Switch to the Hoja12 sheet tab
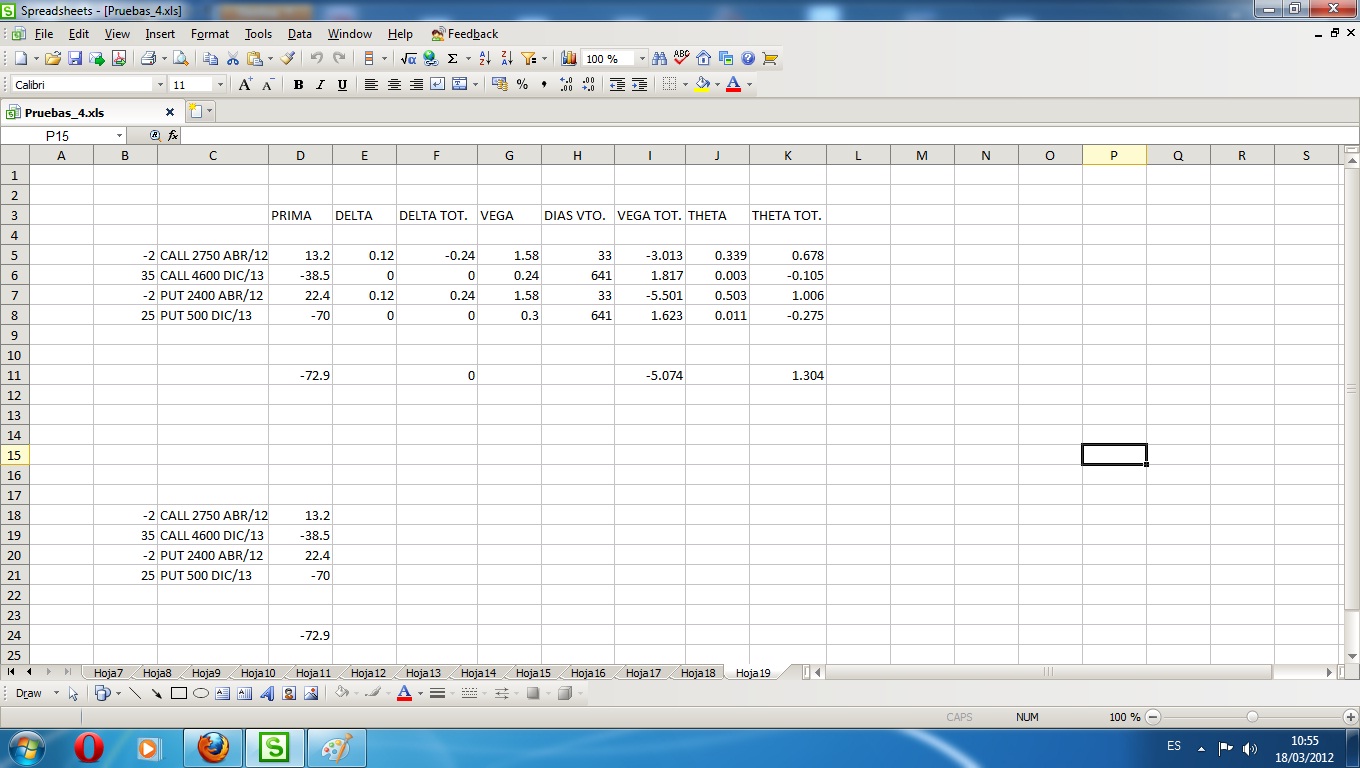The image size is (1360, 768). pyautogui.click(x=368, y=673)
